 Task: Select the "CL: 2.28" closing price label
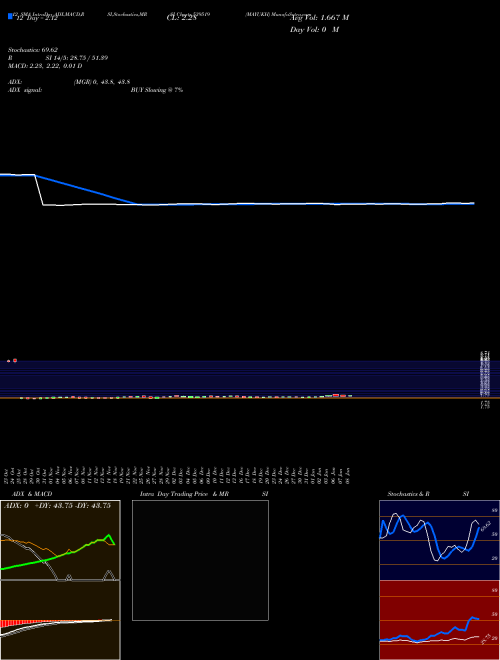(x=182, y=18)
